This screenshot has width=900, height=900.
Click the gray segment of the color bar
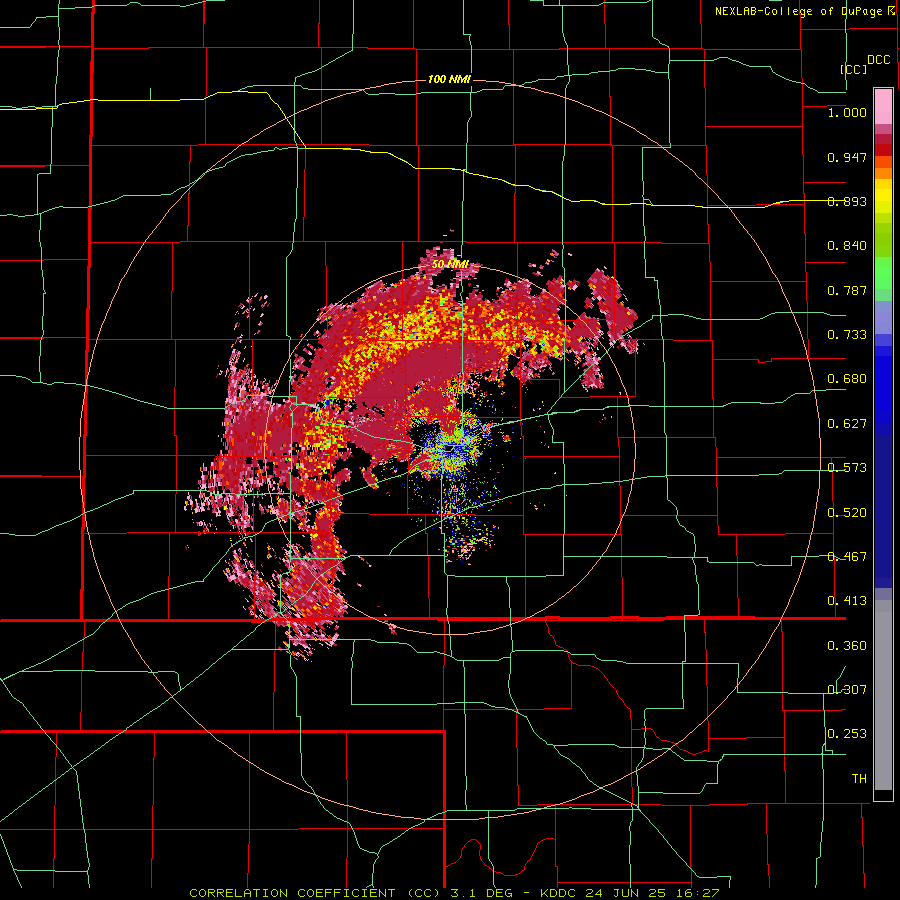(x=883, y=695)
